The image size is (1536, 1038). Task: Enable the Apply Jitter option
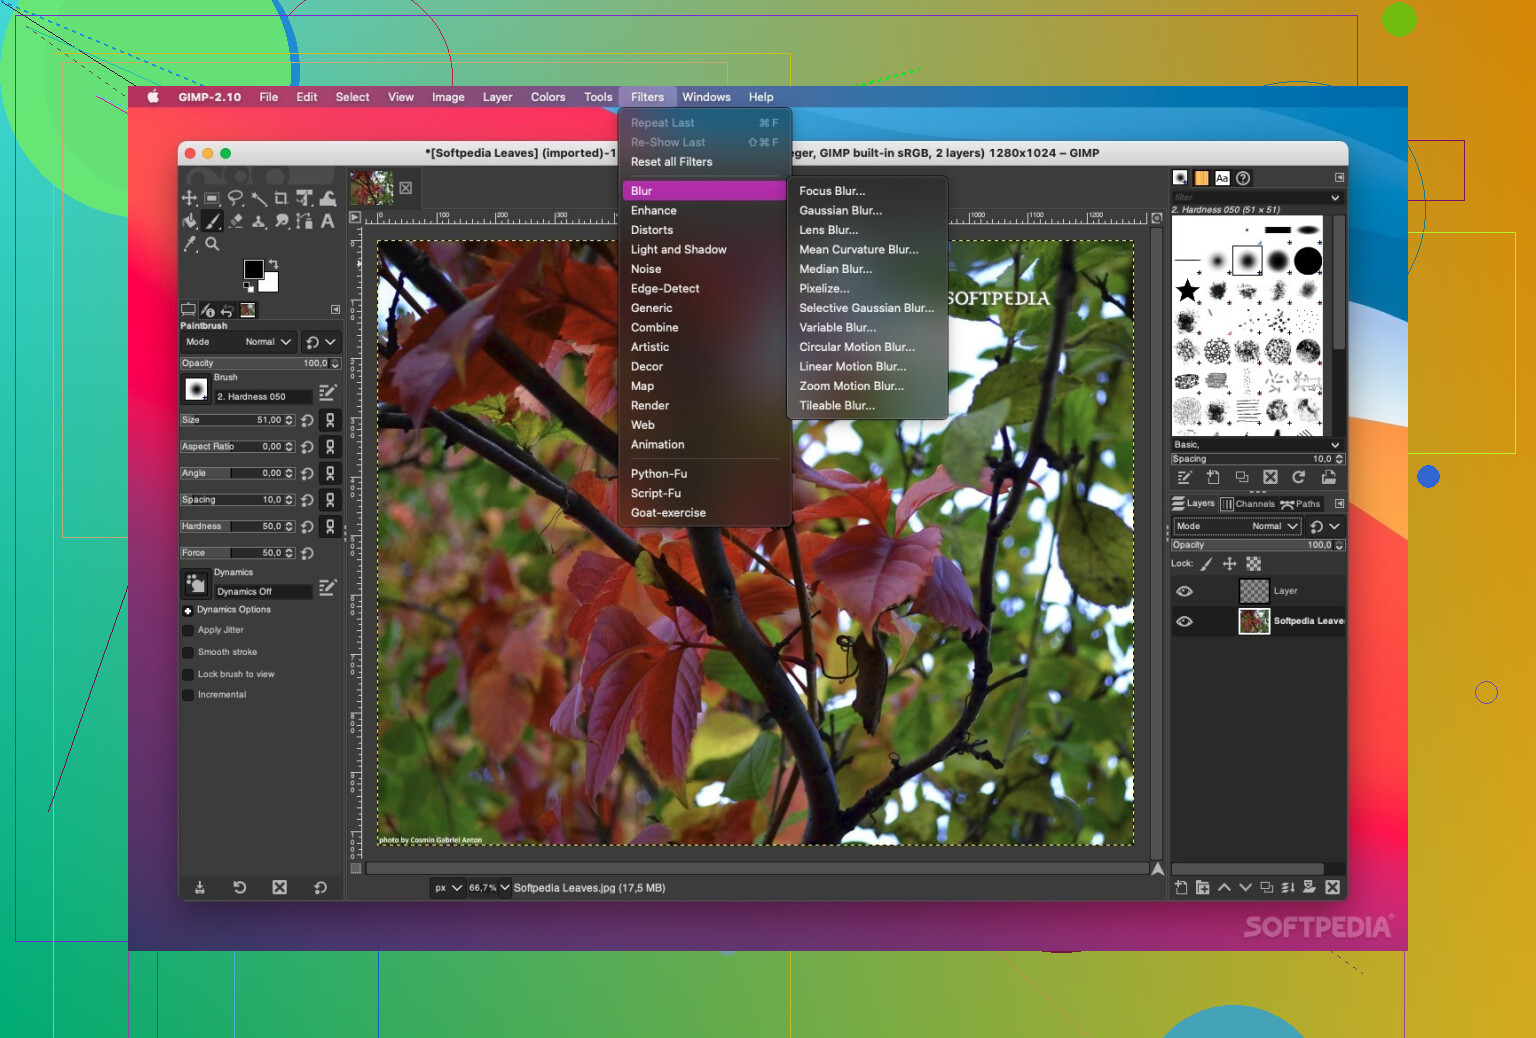pos(188,630)
